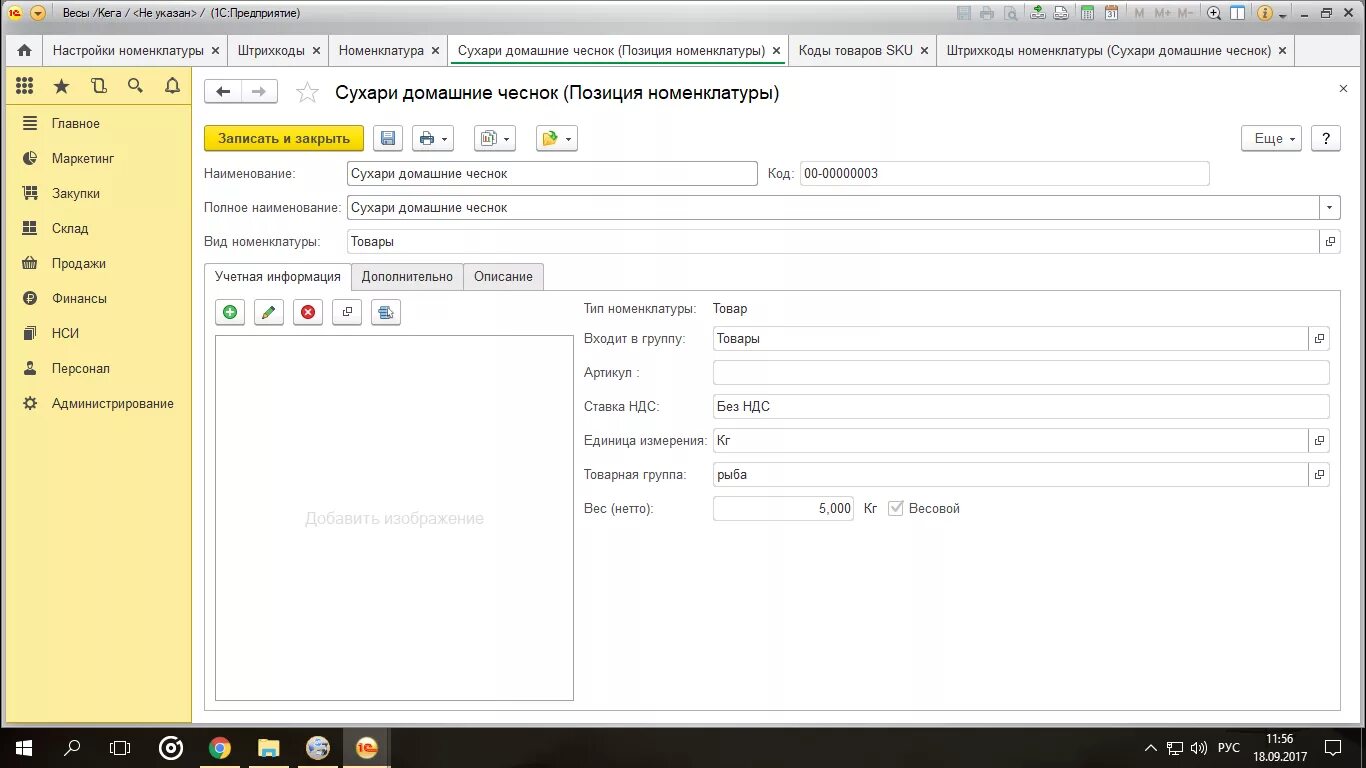Open the Еще menu dropdown
1366x768 pixels.
coord(1272,138)
